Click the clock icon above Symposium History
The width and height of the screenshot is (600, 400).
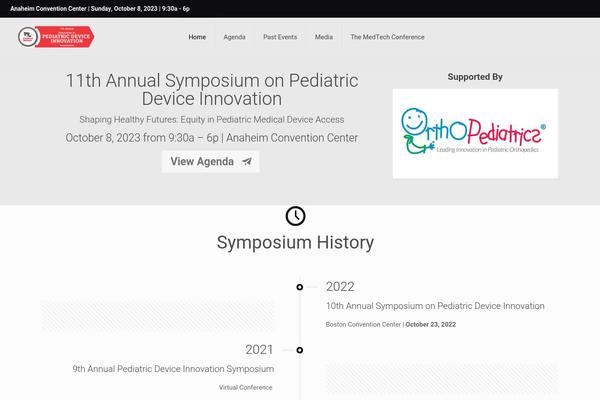(x=295, y=216)
